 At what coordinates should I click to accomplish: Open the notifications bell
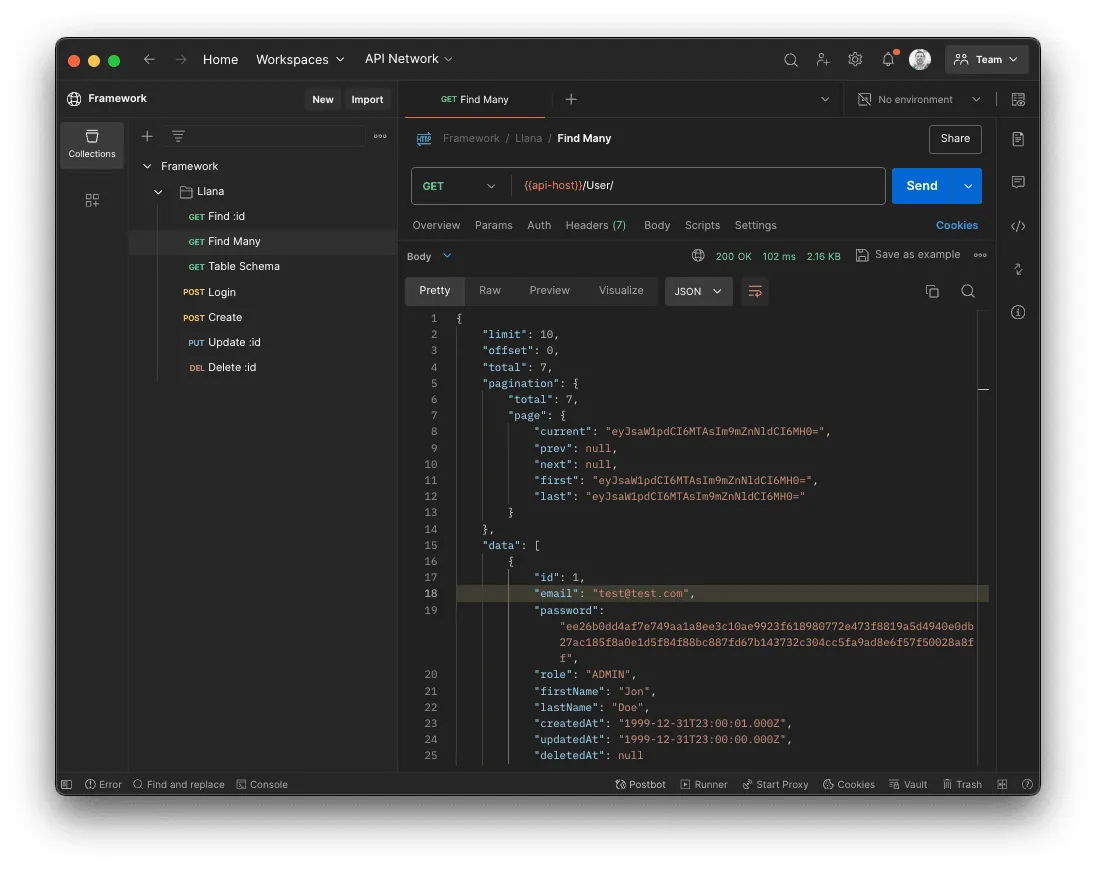[x=888, y=59]
